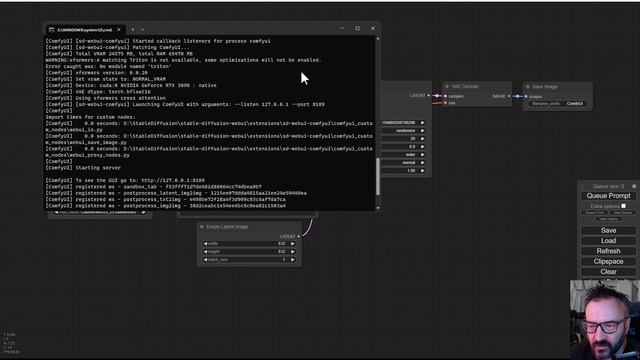640x360 pixels.
Task: Click the Load workflow button
Action: click(x=608, y=241)
